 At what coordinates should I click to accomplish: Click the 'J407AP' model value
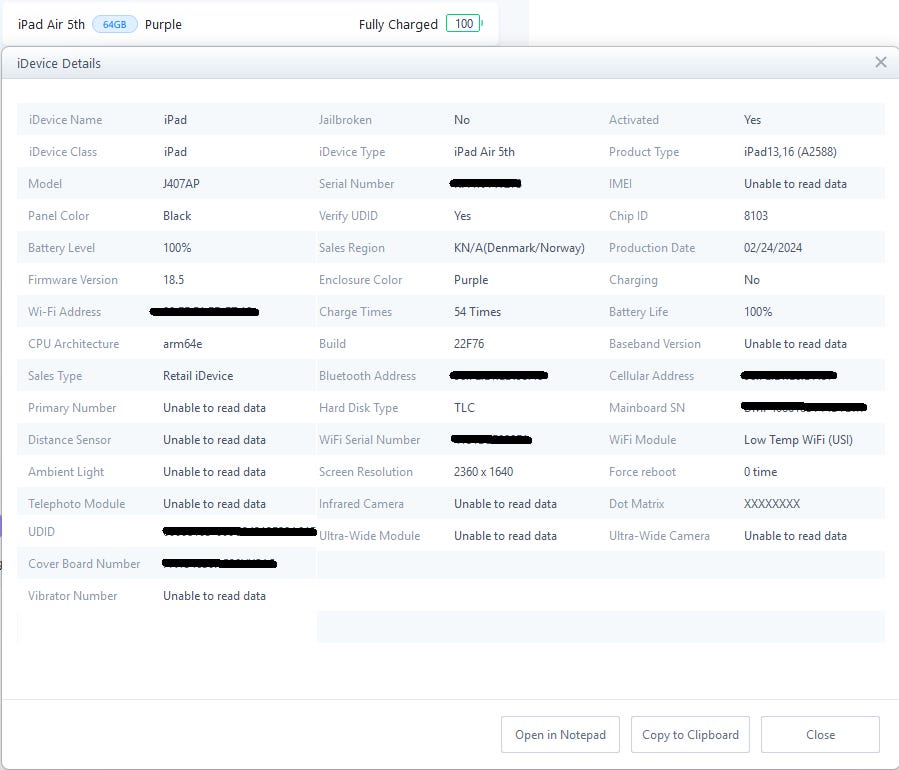pos(181,184)
